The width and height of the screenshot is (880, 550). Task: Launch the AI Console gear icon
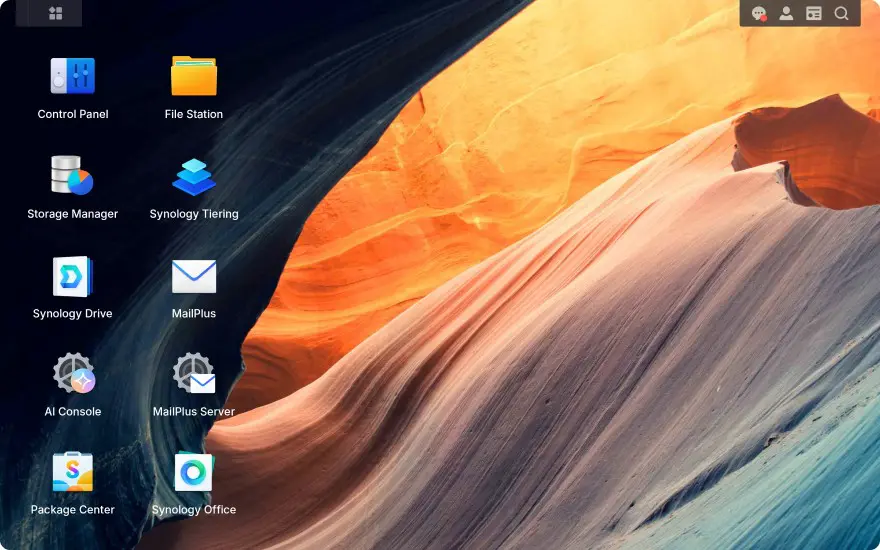coord(73,374)
